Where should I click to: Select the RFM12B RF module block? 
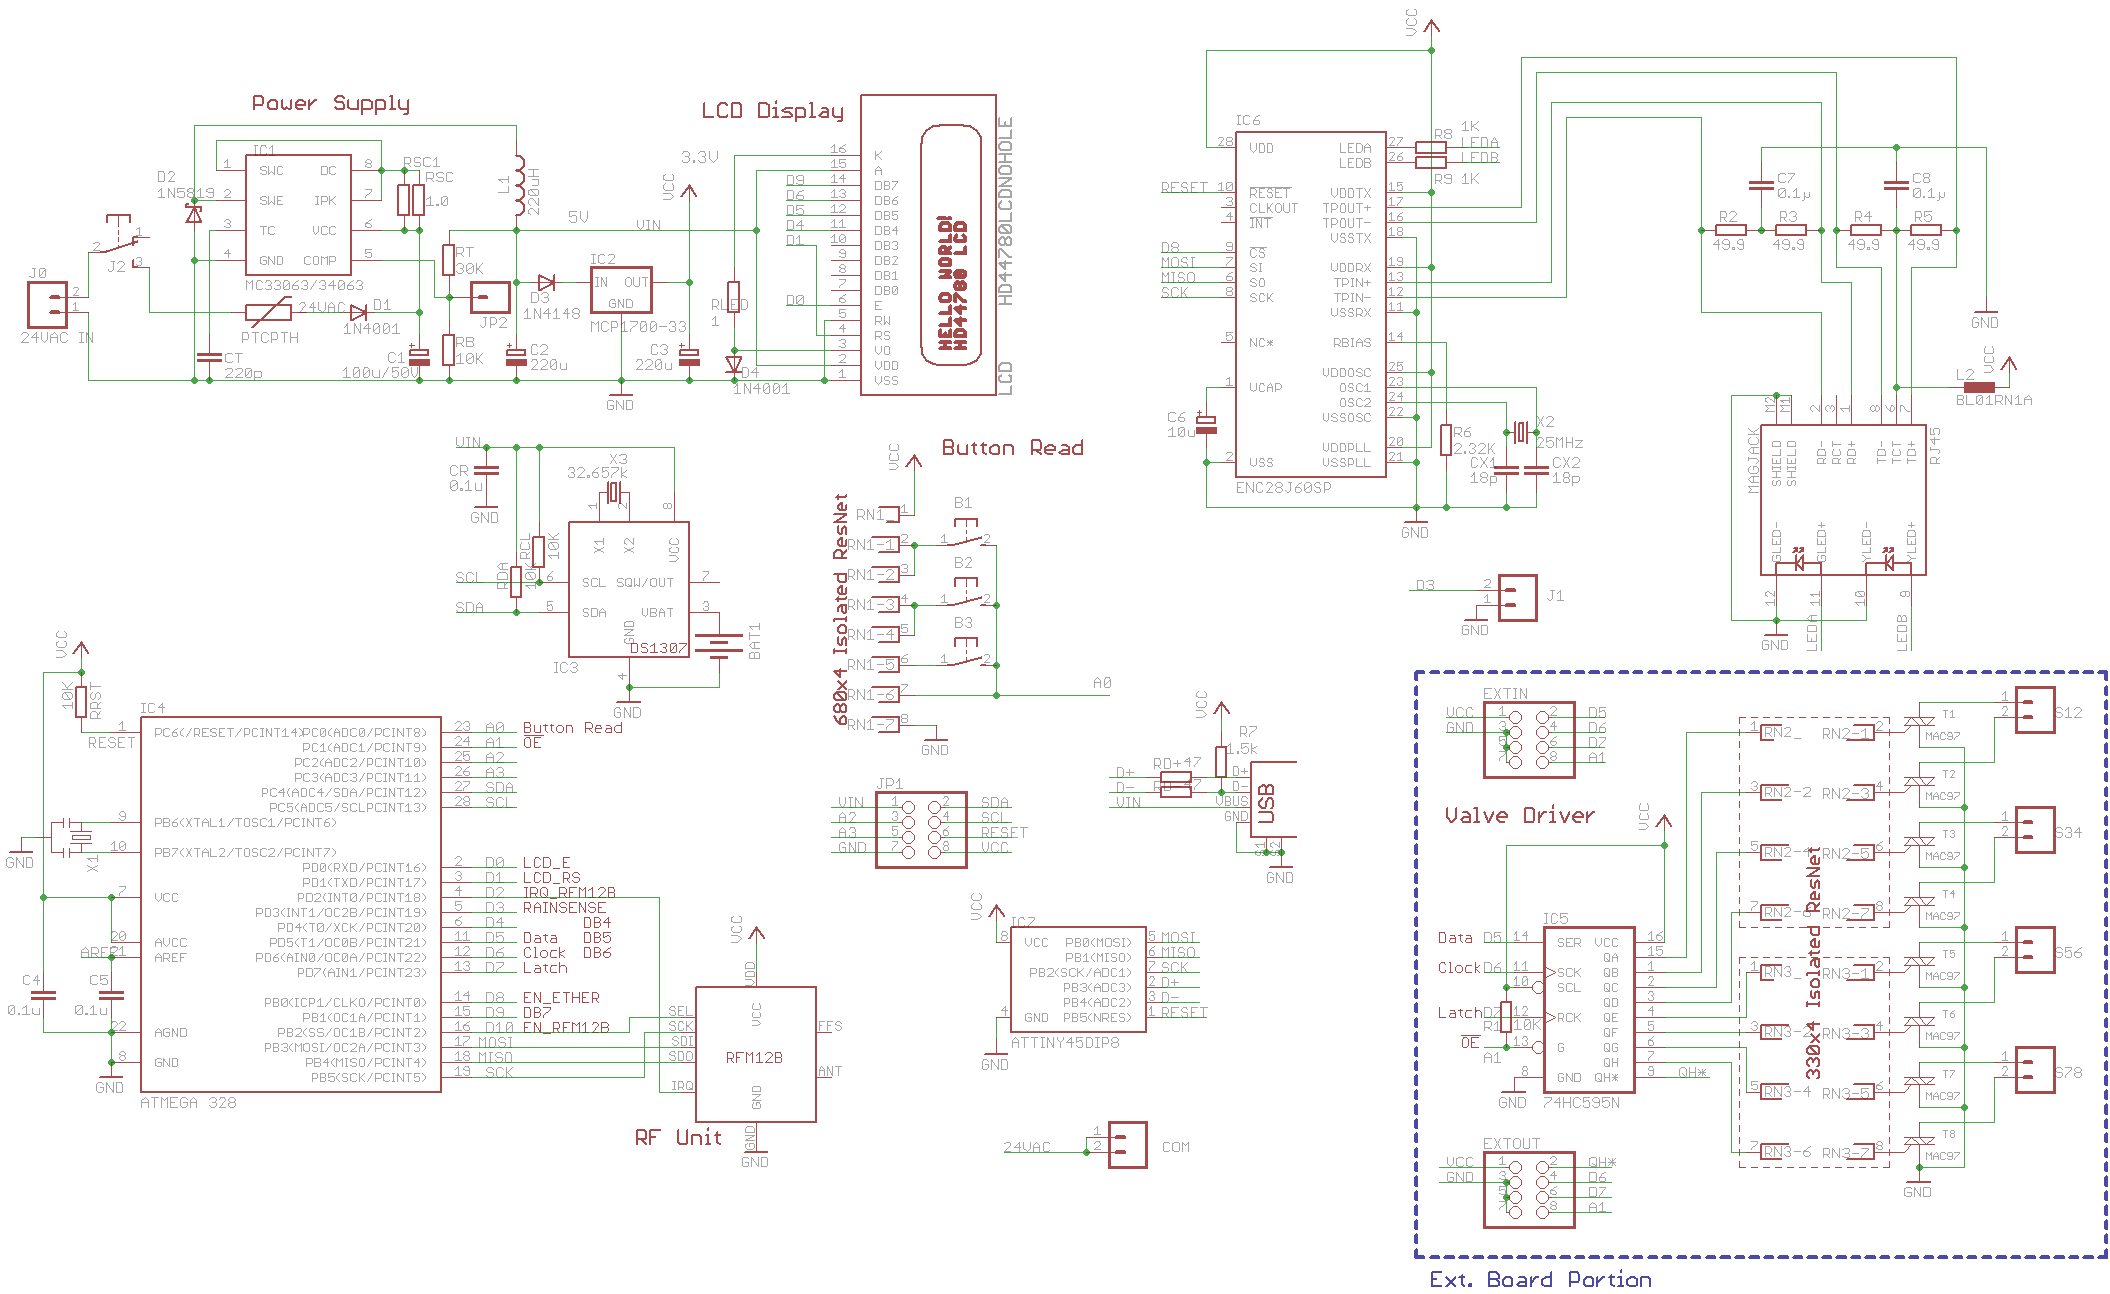coord(755,1055)
